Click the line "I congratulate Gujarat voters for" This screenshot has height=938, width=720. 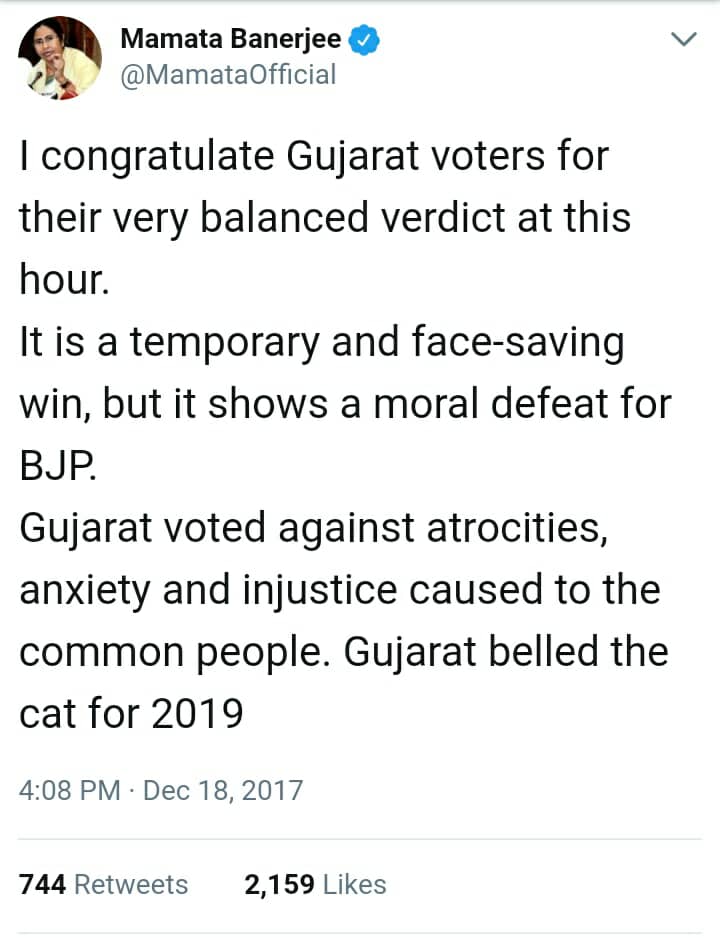(x=314, y=157)
